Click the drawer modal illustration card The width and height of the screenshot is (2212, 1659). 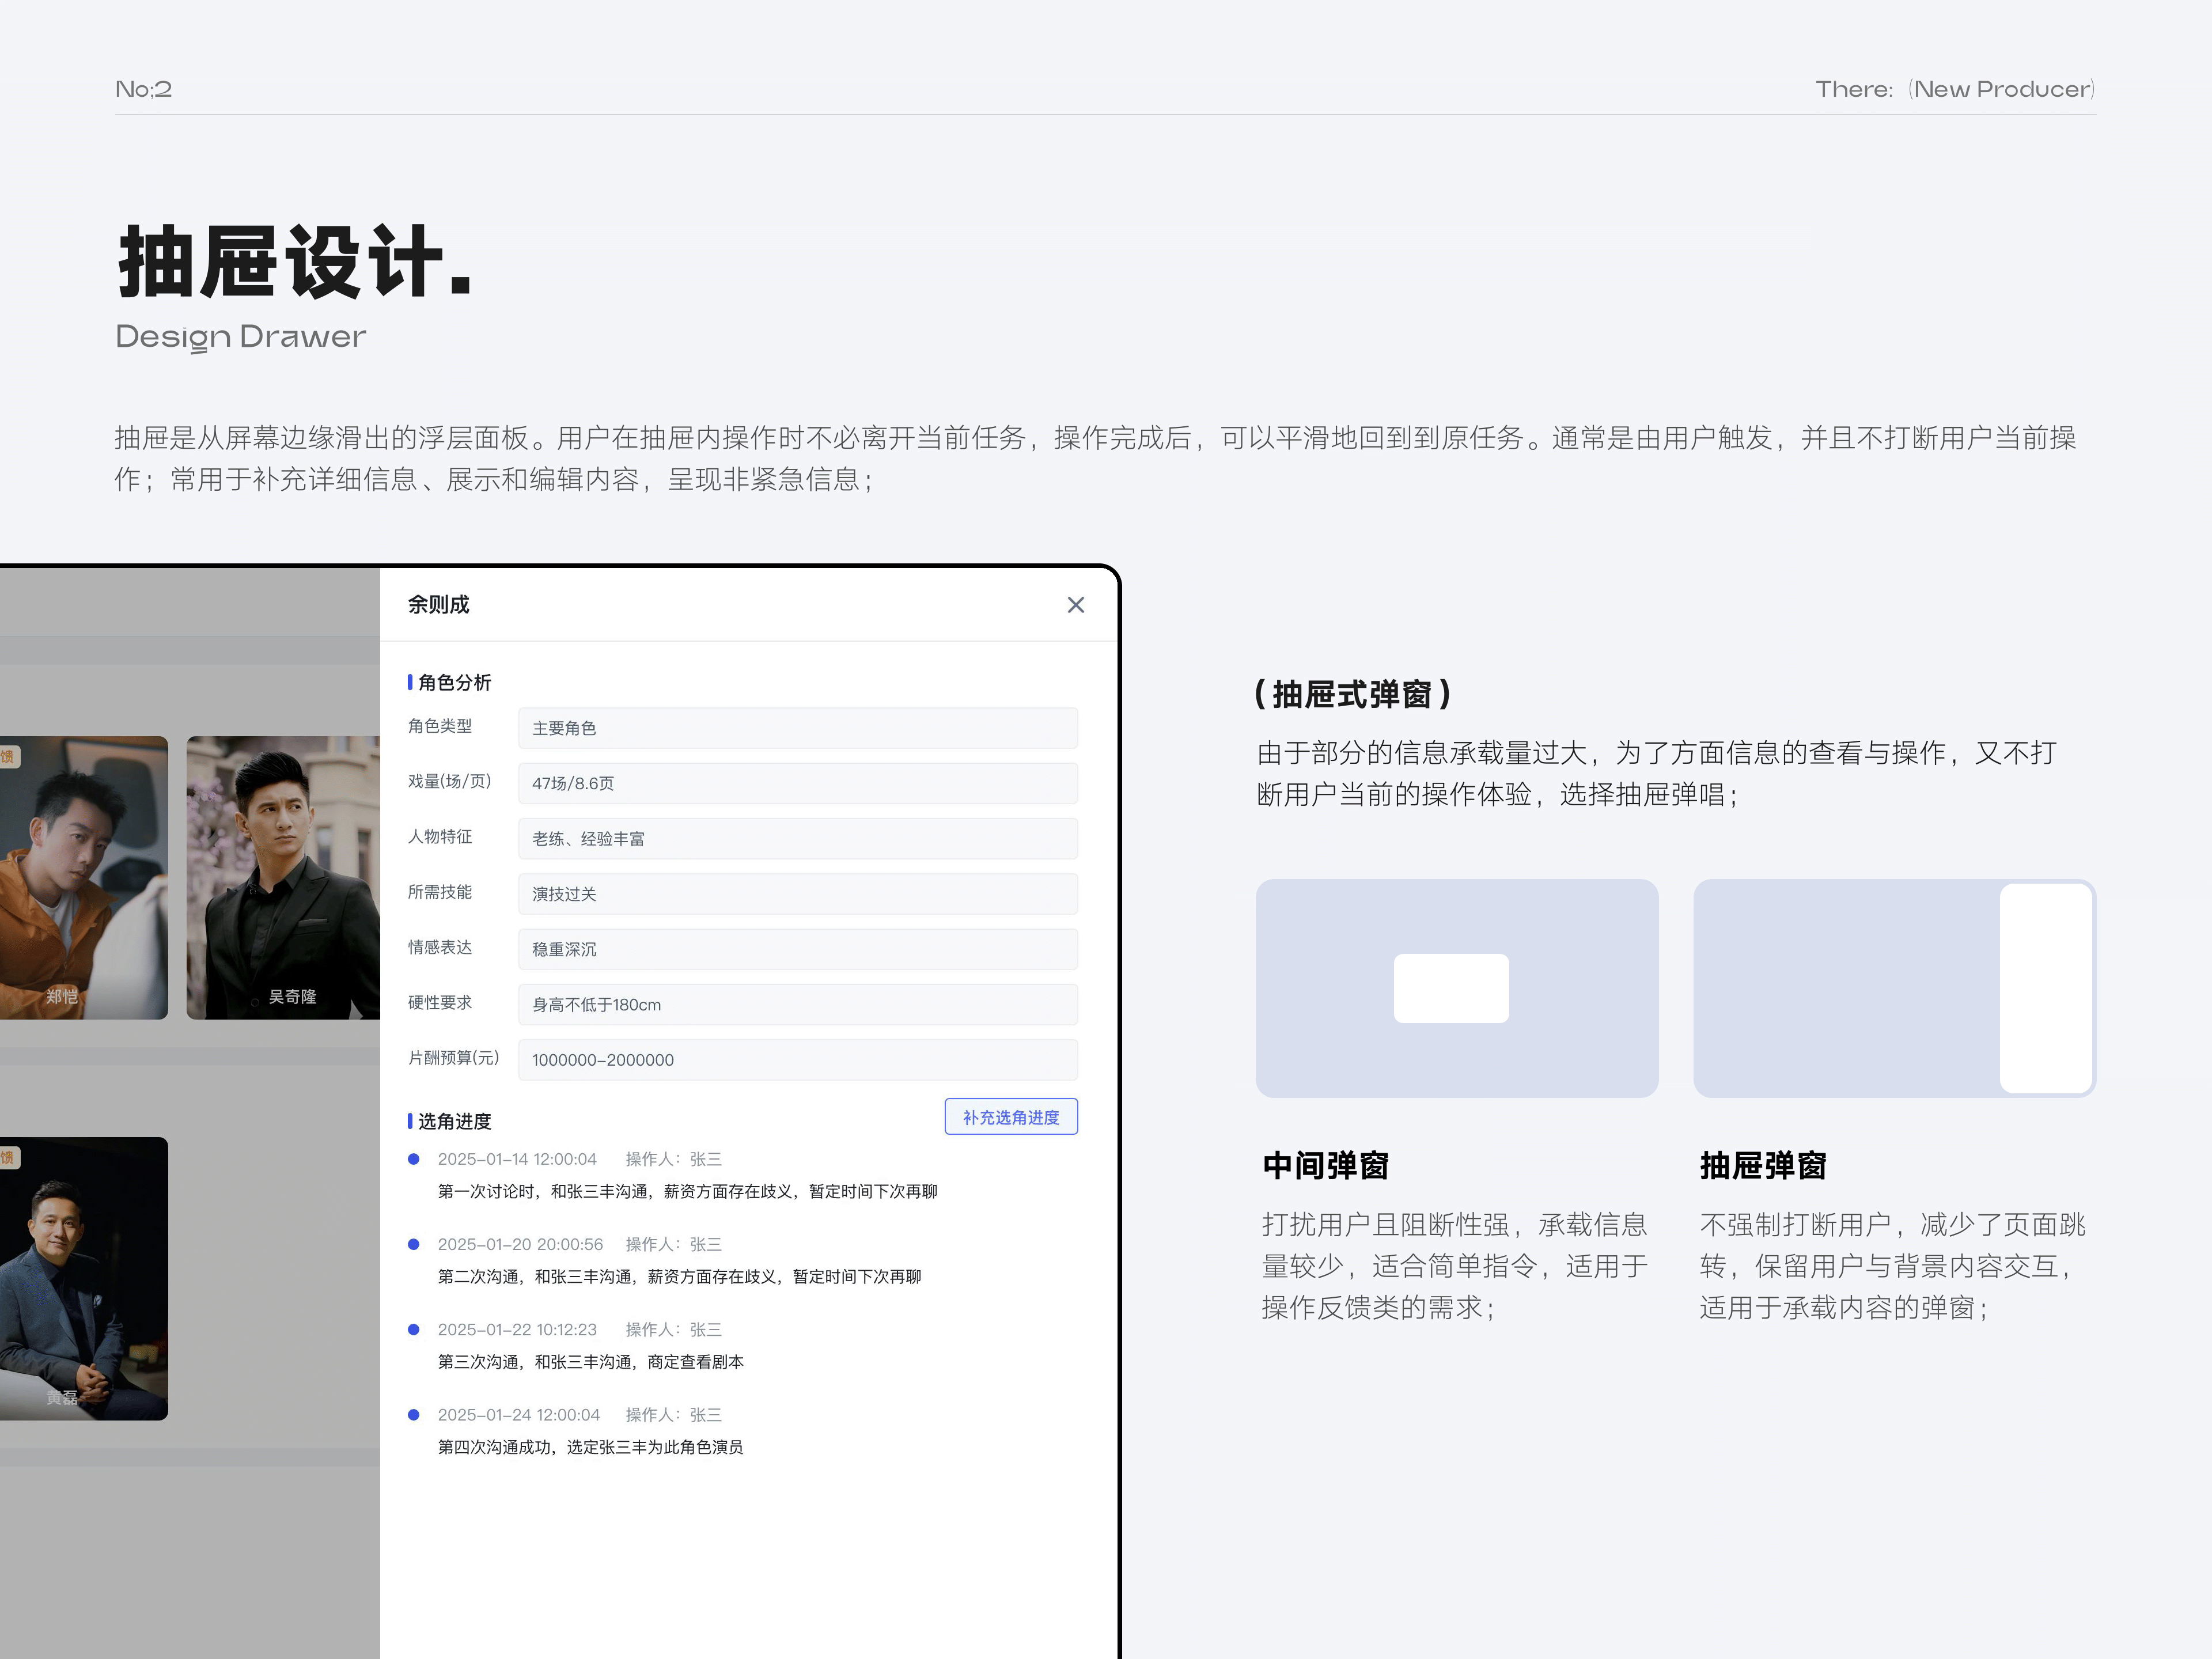(x=1894, y=988)
